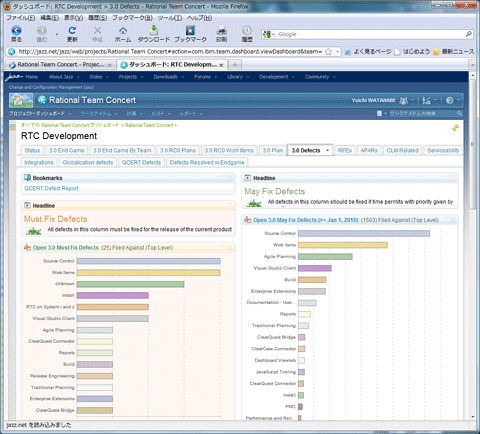Star the current page in the address bar
This screenshot has width=480, height=434.
click(328, 52)
